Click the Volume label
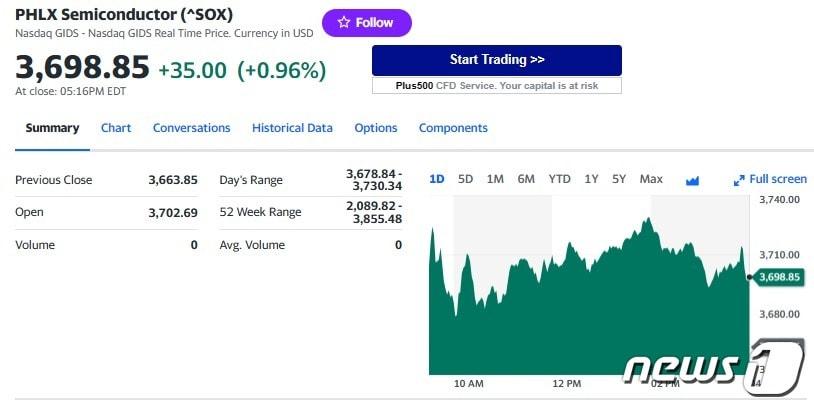The image size is (814, 408). pyautogui.click(x=35, y=245)
